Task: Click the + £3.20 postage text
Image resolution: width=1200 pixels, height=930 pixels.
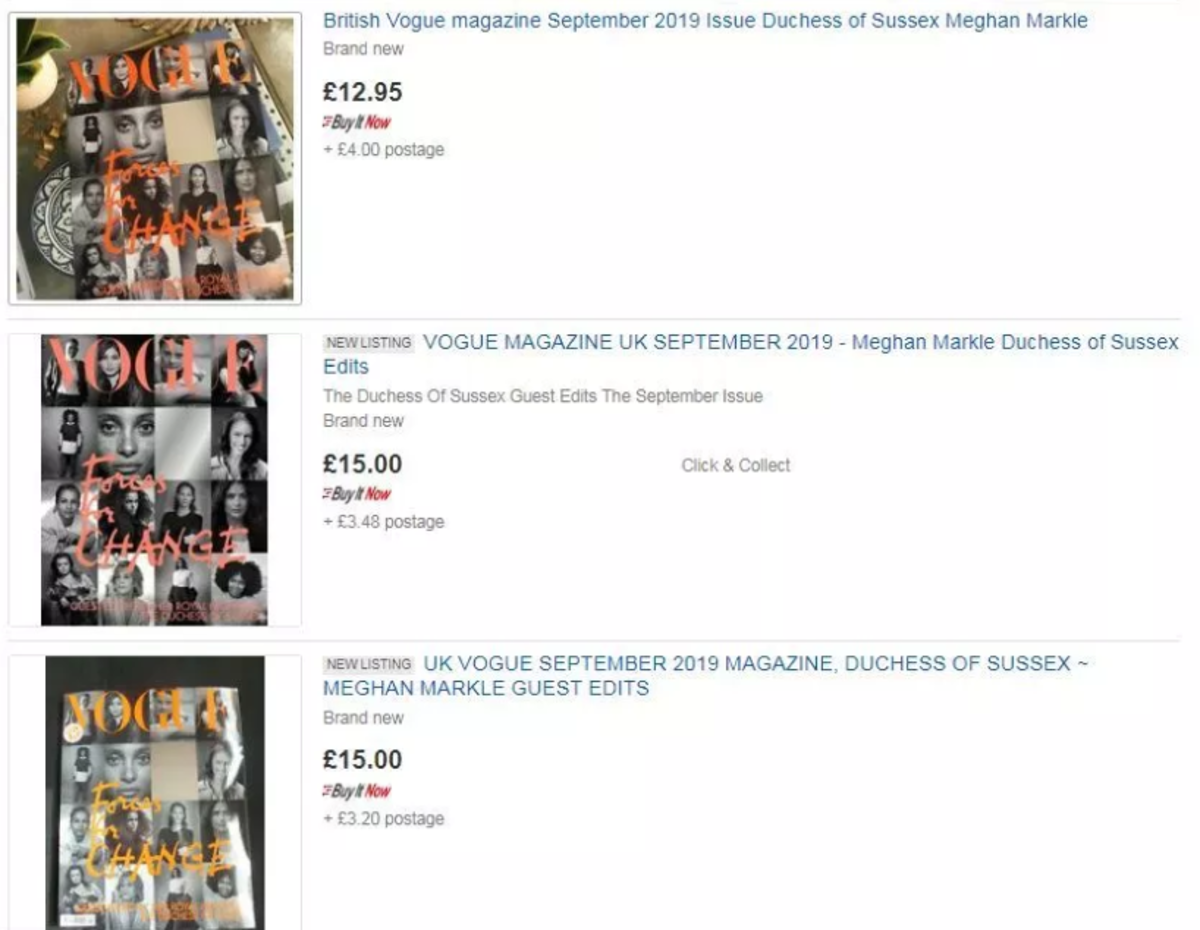Action: [383, 819]
